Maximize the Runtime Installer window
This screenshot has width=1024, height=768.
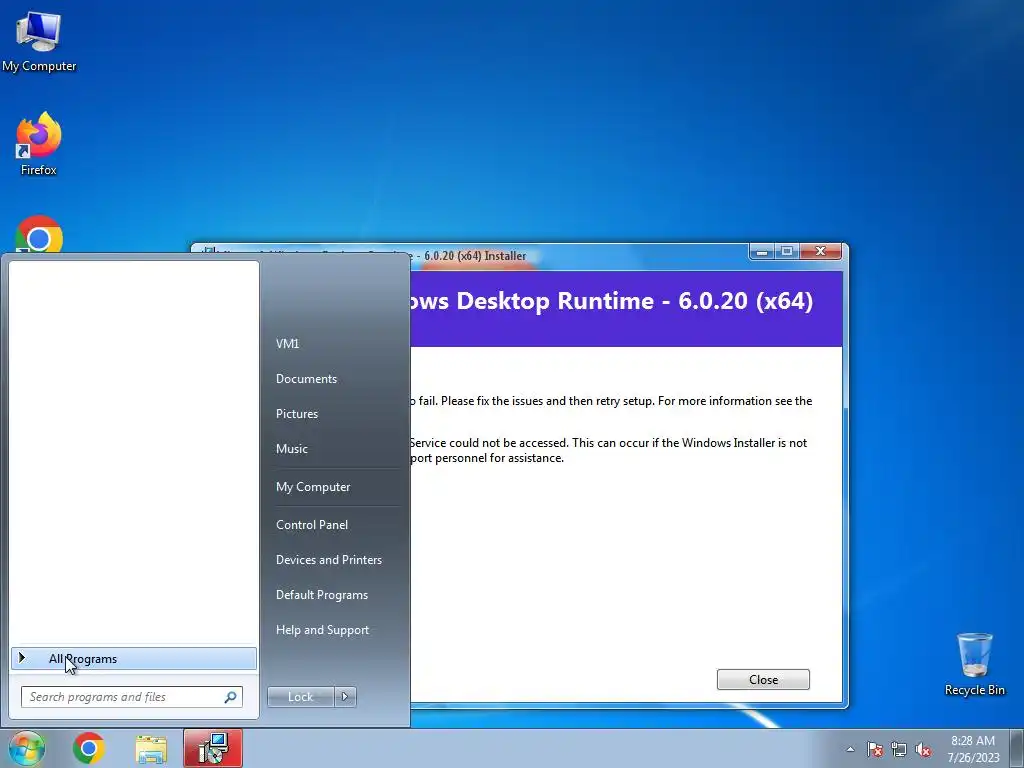(x=787, y=251)
